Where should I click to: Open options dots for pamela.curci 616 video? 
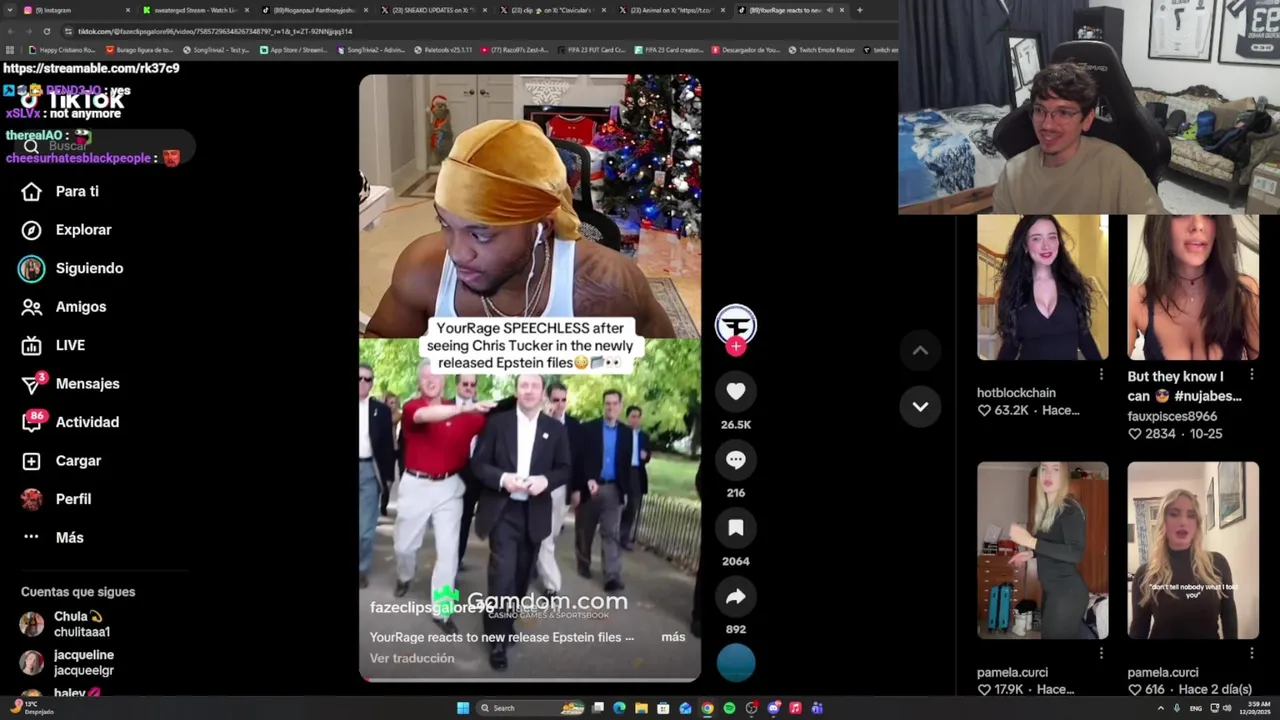pyautogui.click(x=1252, y=653)
